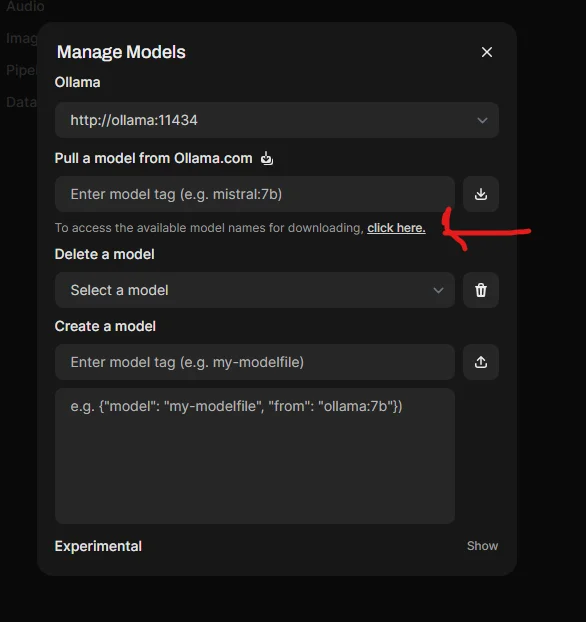Click the chevron in the Ollama URL box
Image resolution: width=586 pixels, height=622 pixels.
pyautogui.click(x=482, y=120)
